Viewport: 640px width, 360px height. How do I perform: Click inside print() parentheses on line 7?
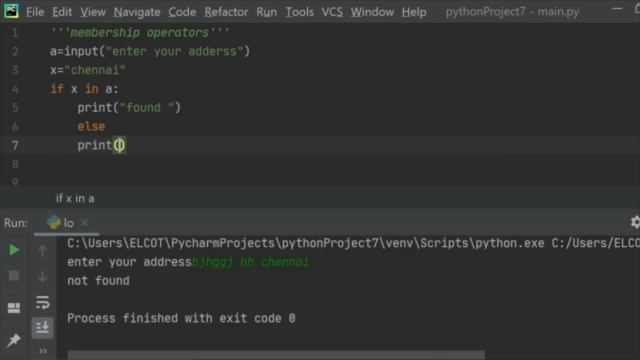pos(119,145)
